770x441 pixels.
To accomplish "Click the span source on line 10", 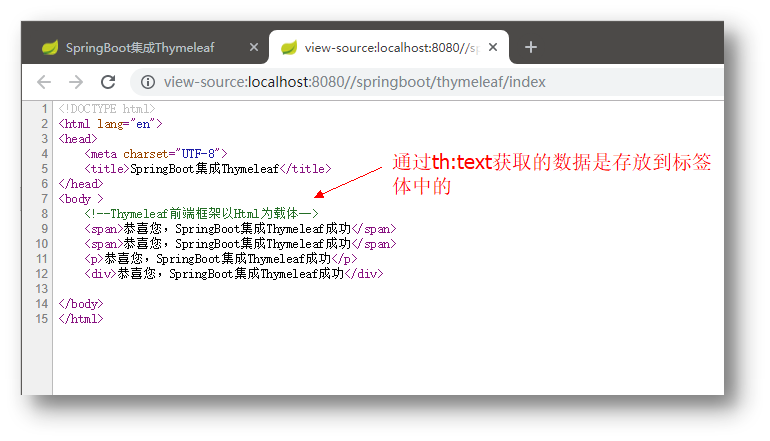I will [x=240, y=244].
